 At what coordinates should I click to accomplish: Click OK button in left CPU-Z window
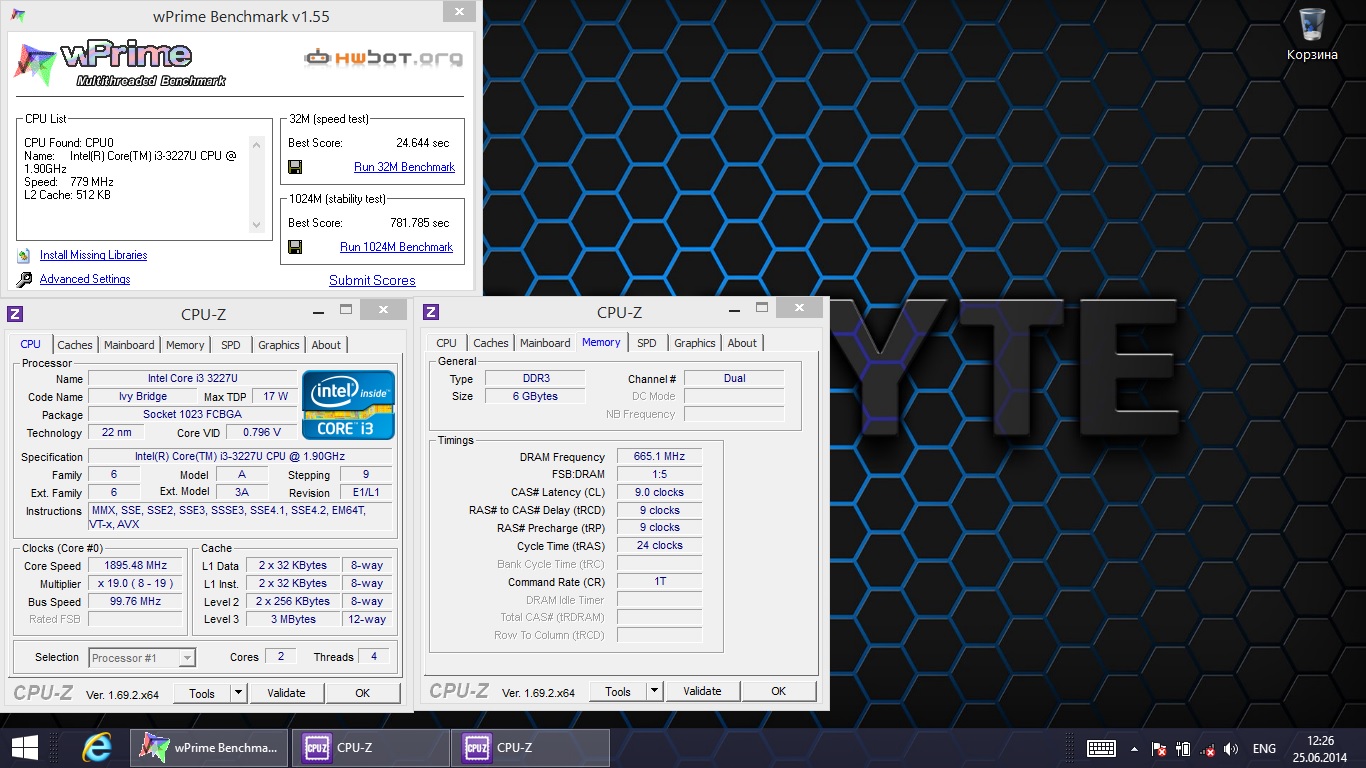[x=363, y=693]
